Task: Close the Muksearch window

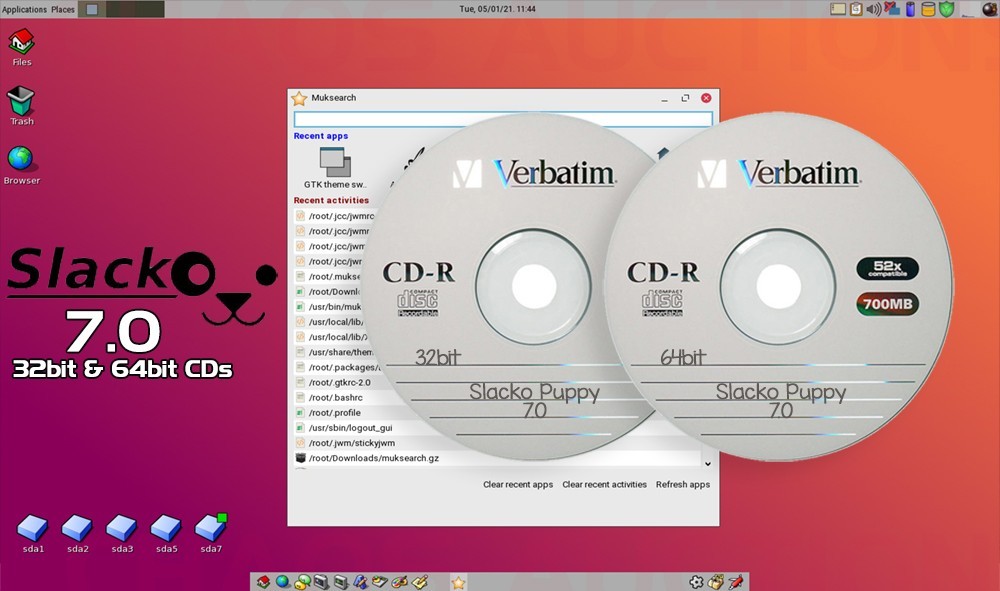Action: pyautogui.click(x=706, y=98)
